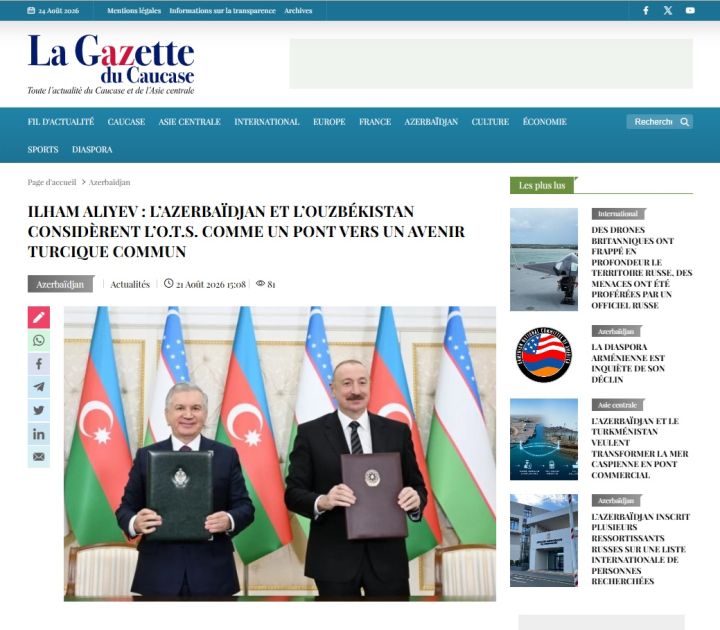Image resolution: width=720 pixels, height=630 pixels.
Task: Open the Économie section
Action: coord(545,122)
